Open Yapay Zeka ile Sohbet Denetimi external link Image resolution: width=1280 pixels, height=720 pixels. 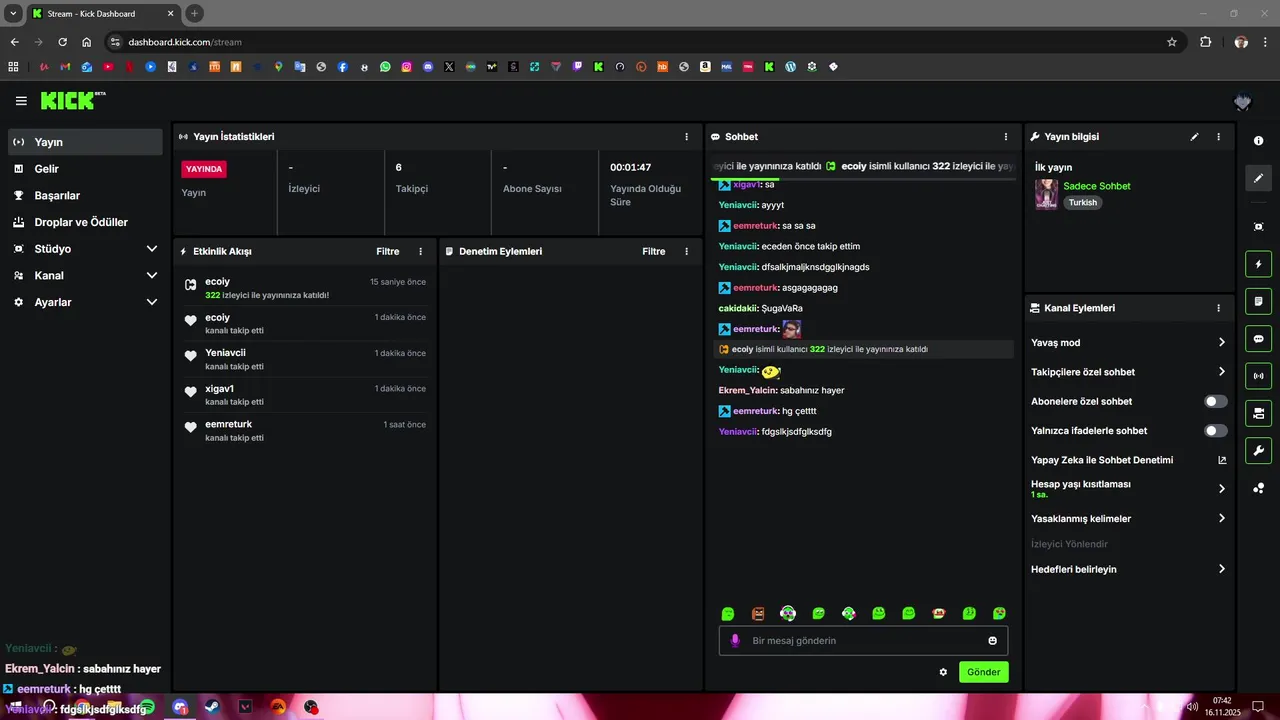1222,460
